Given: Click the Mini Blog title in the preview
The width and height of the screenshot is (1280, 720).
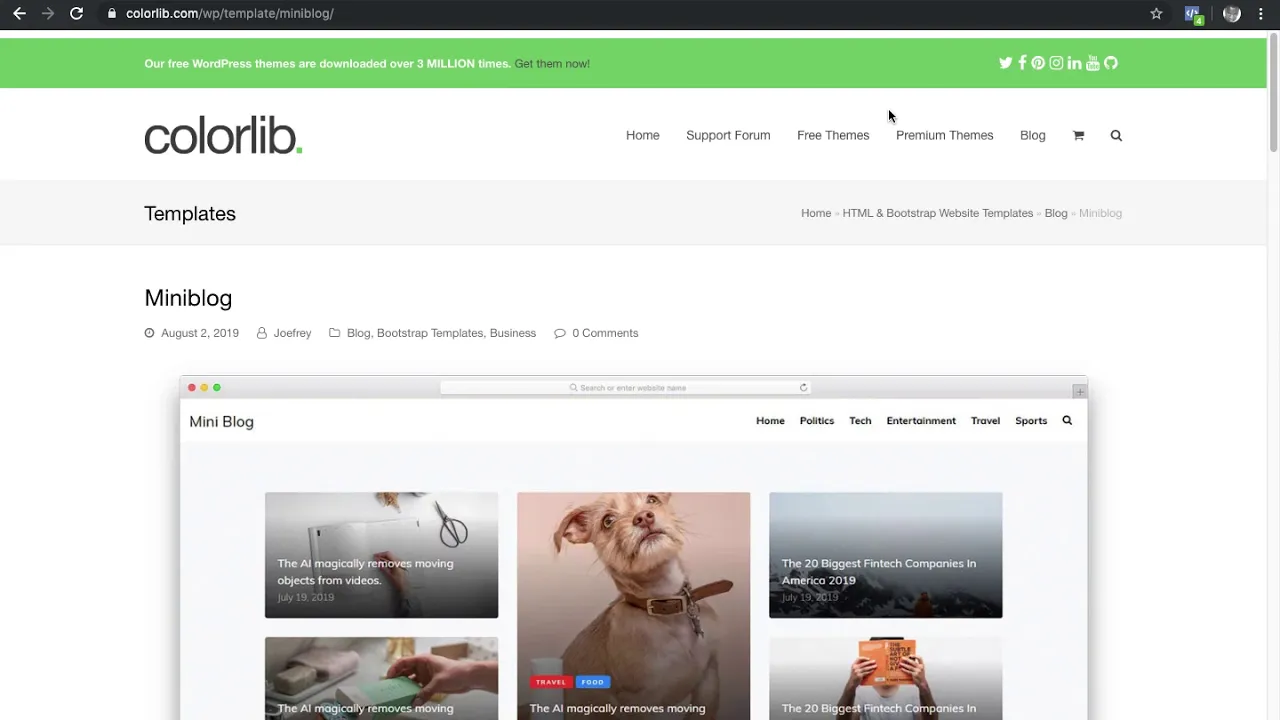Looking at the screenshot, I should pos(221,421).
